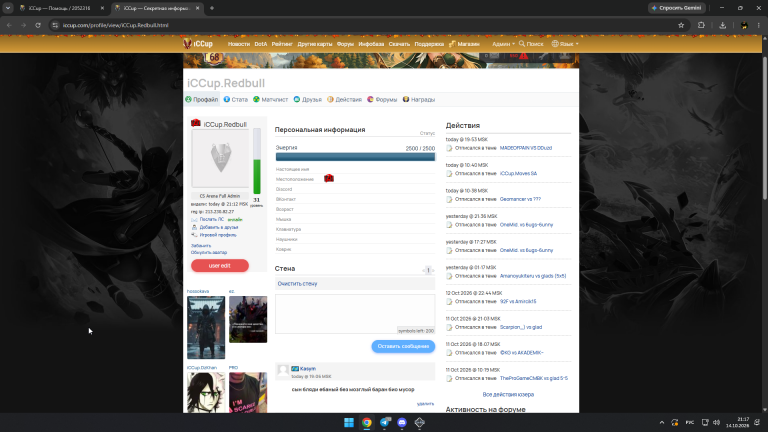Image resolution: width=768 pixels, height=432 pixels.
Task: Click the wrench settings icon in the banner
Action: tap(543, 56)
